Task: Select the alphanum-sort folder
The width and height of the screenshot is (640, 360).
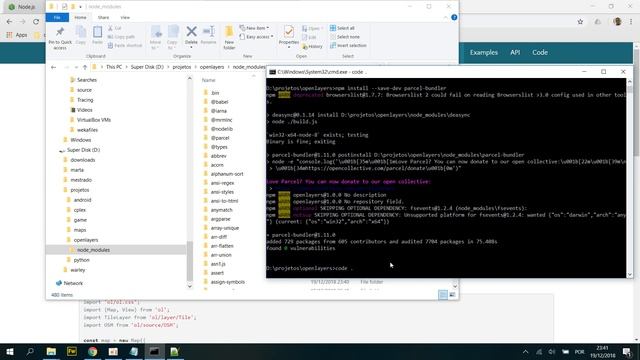Action: click(227, 174)
